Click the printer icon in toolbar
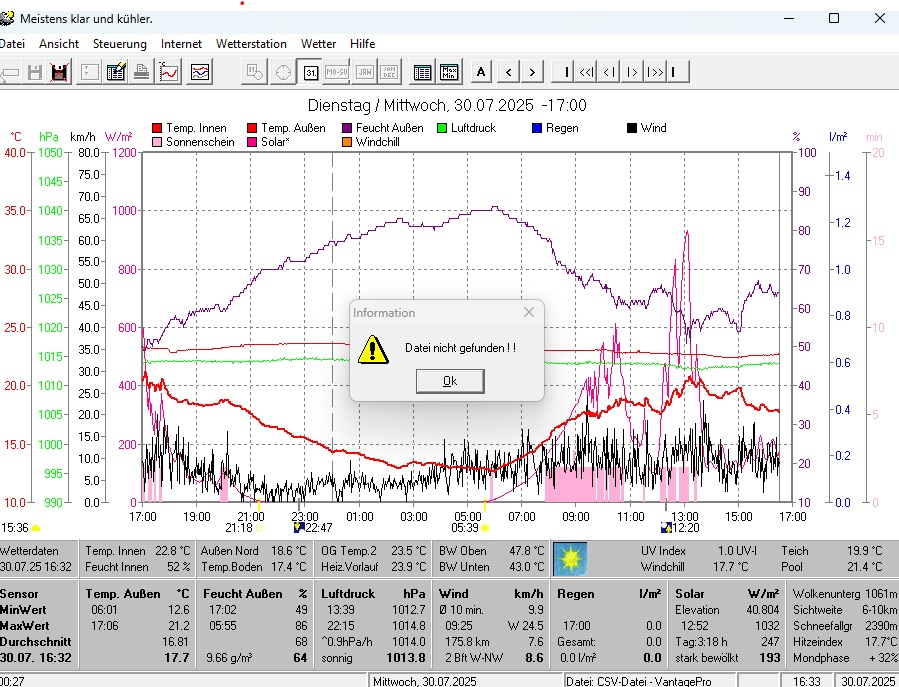The height and width of the screenshot is (687, 899). pos(142,72)
